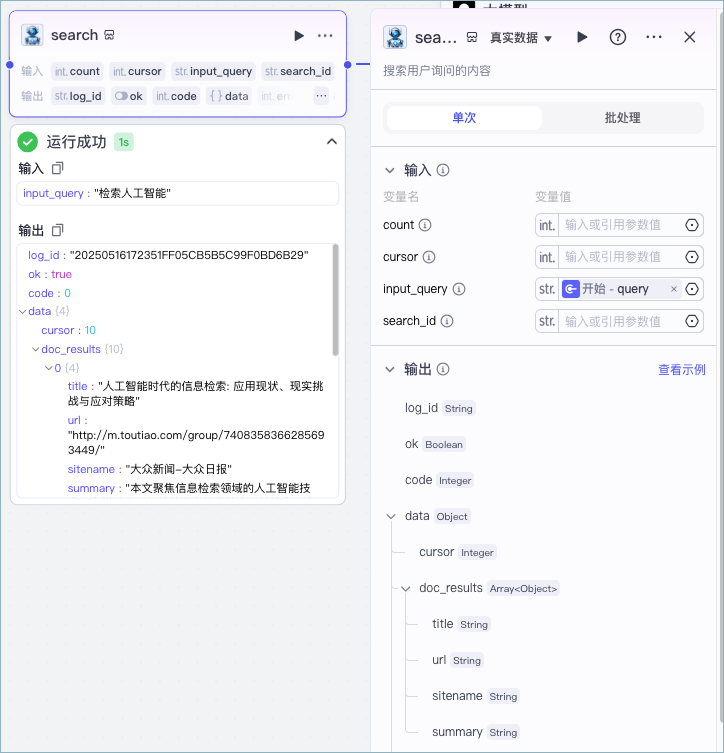Click the result panel vertical scrollbar
Screen dimensions: 724x753
coord(336,300)
